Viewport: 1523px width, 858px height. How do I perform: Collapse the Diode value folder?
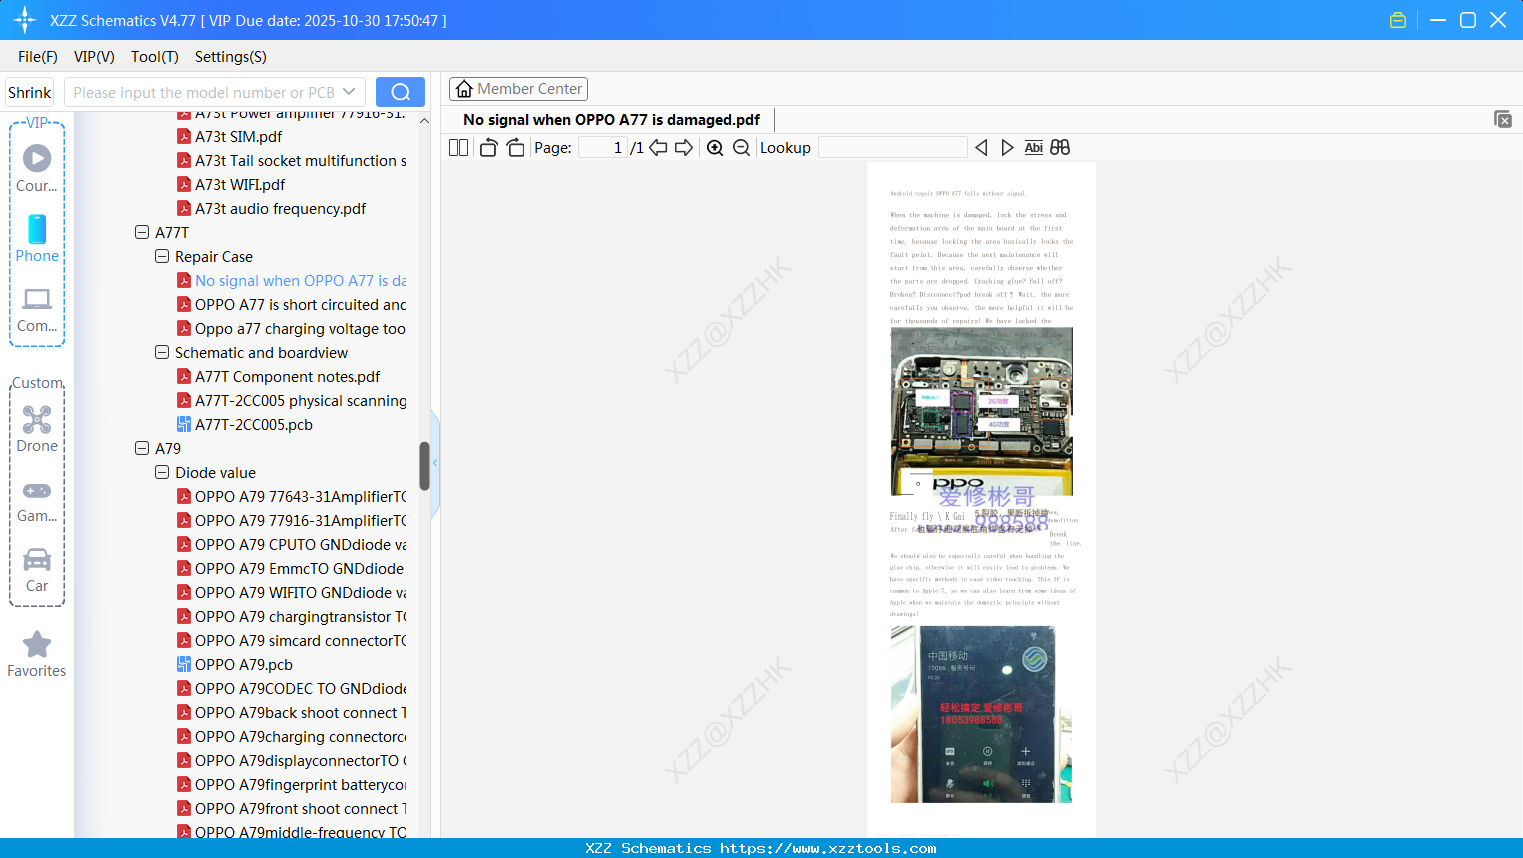(x=162, y=472)
